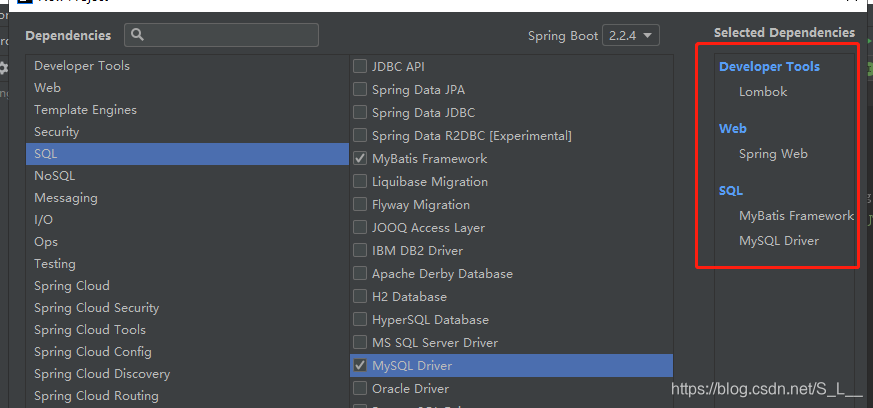
Task: Check the IBM DB2 Driver box
Action: (x=360, y=250)
